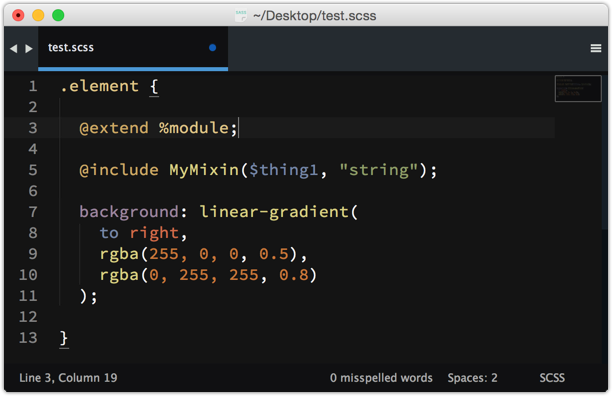Viewport: 612px width, 396px height.
Task: Click the 0 misspelled words status
Action: [381, 378]
